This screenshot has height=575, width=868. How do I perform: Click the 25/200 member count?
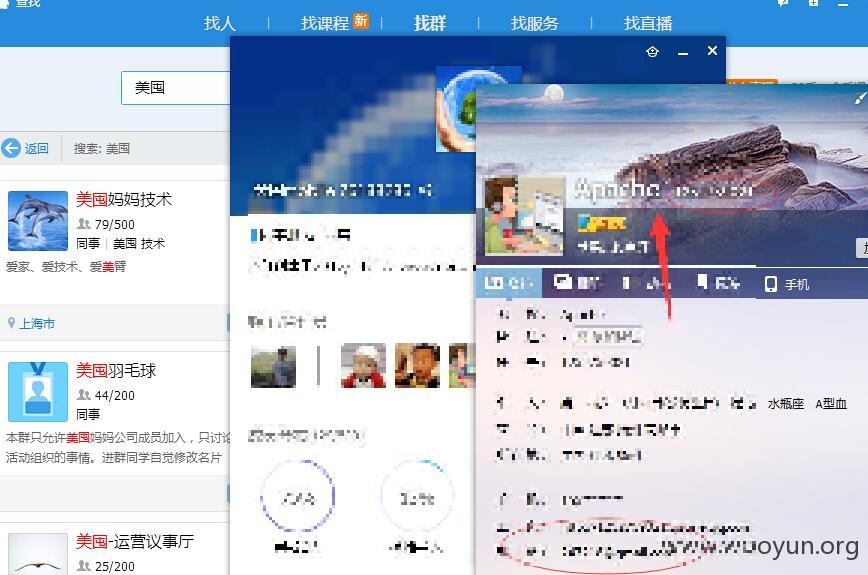(x=115, y=566)
